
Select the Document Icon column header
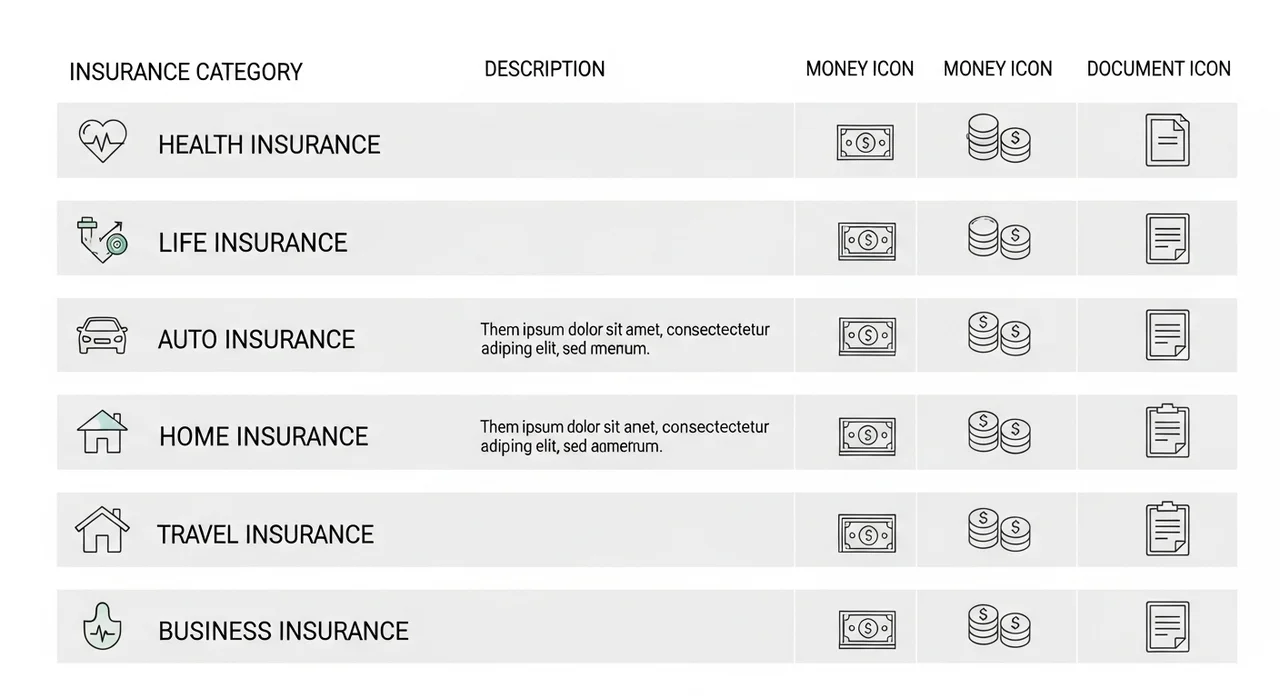tap(1158, 69)
